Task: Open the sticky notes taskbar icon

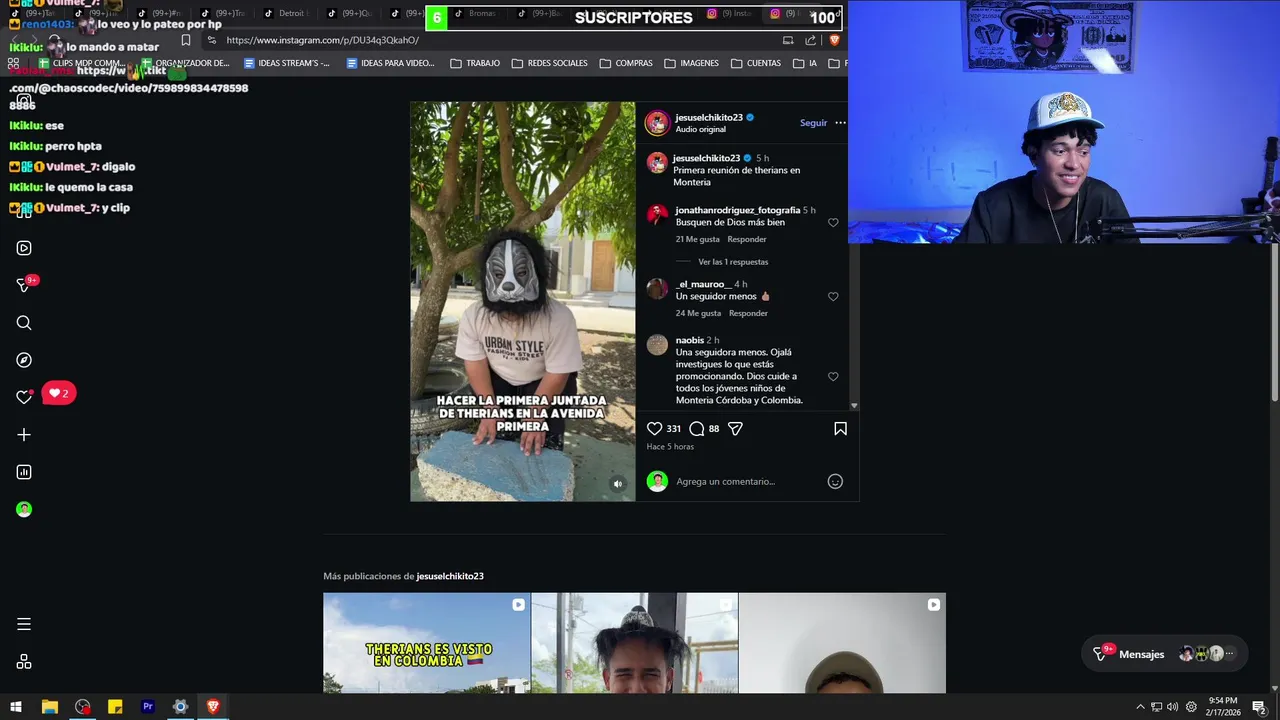Action: coord(115,707)
